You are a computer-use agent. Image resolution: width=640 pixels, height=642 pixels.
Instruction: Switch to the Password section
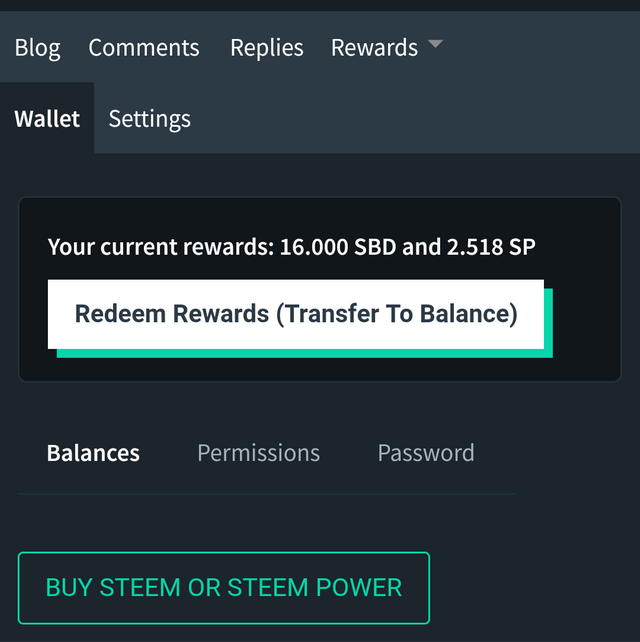tap(425, 453)
